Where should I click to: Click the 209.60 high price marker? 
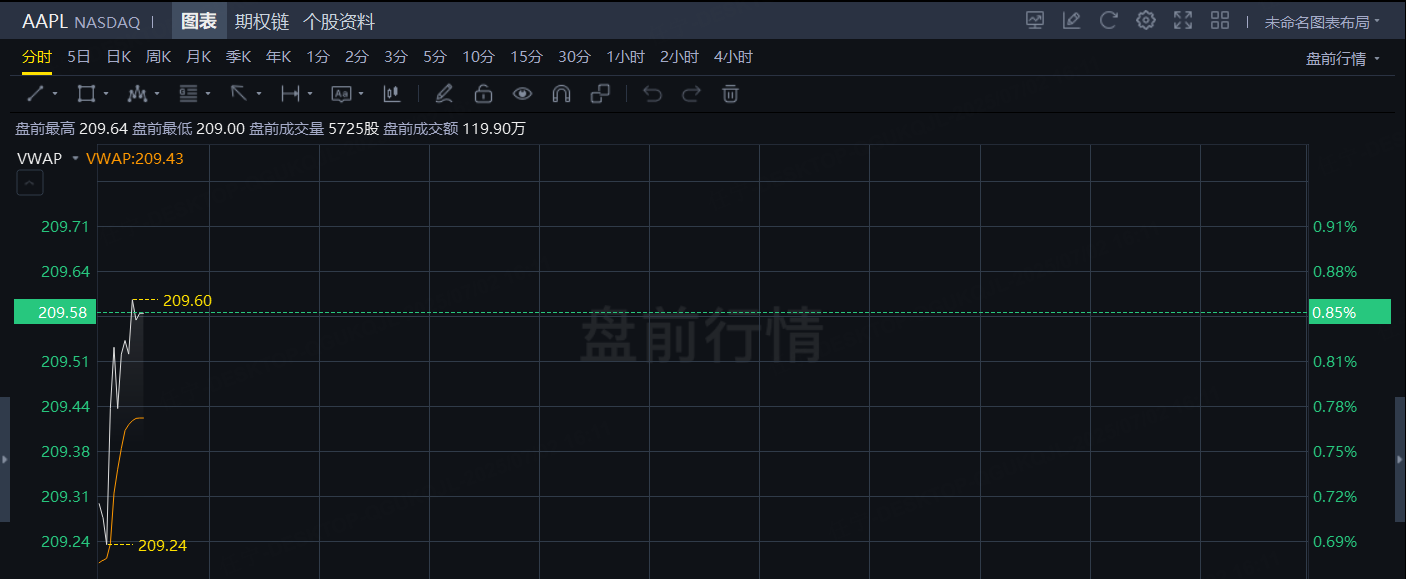point(188,300)
